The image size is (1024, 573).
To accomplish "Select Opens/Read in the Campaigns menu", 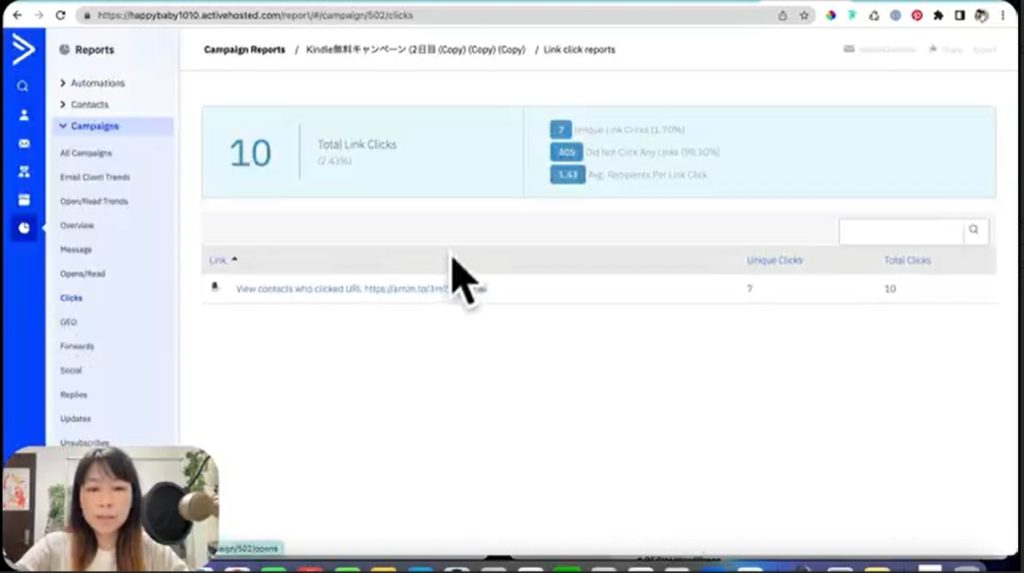I will [x=82, y=274].
